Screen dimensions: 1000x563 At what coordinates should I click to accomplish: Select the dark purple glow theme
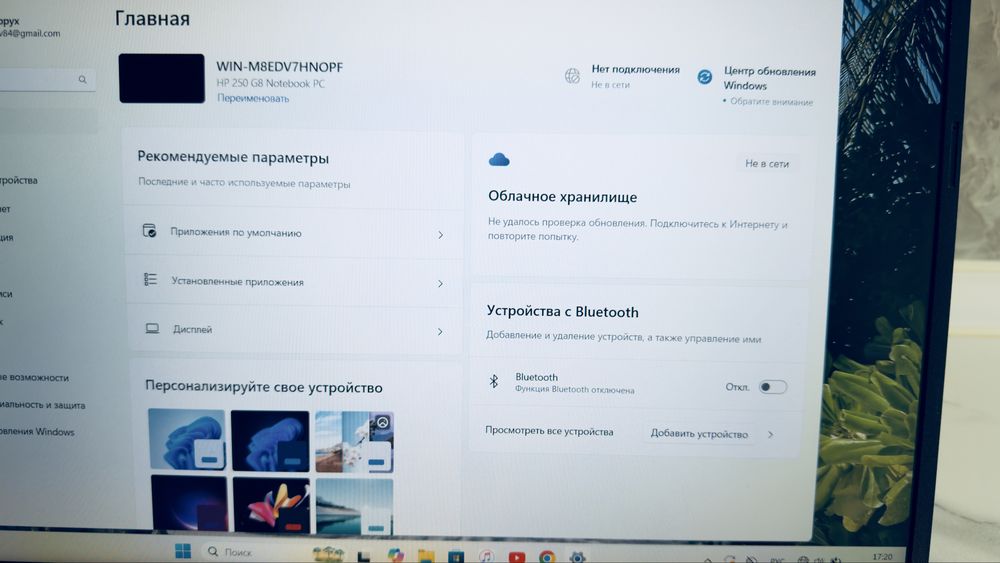click(x=189, y=503)
